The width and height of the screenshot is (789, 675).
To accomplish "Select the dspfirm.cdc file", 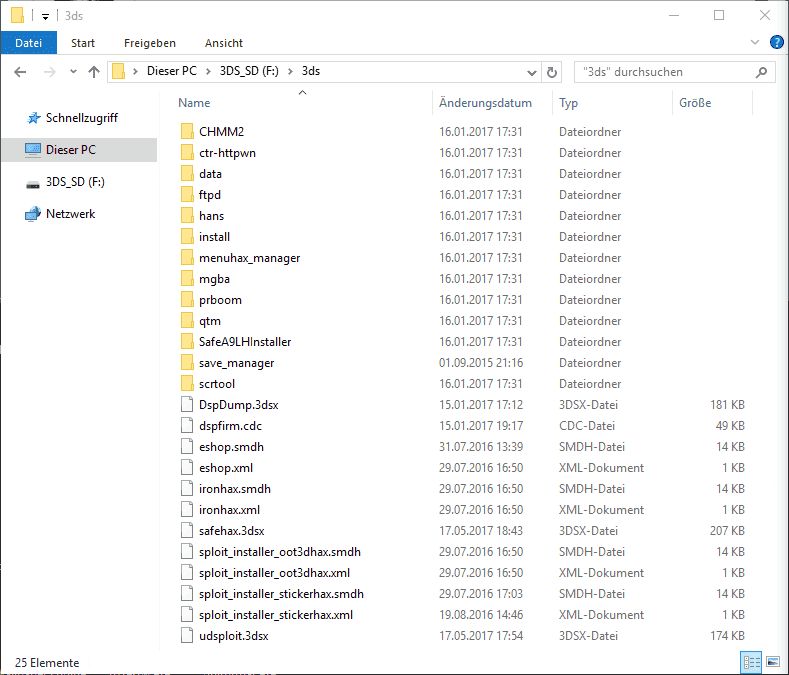I will click(230, 426).
